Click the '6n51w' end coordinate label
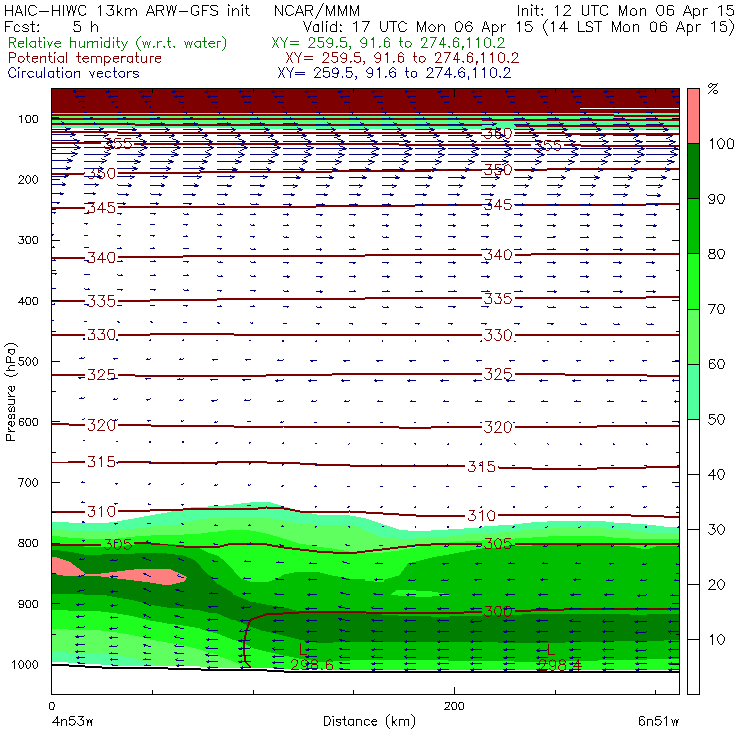 pos(658,721)
